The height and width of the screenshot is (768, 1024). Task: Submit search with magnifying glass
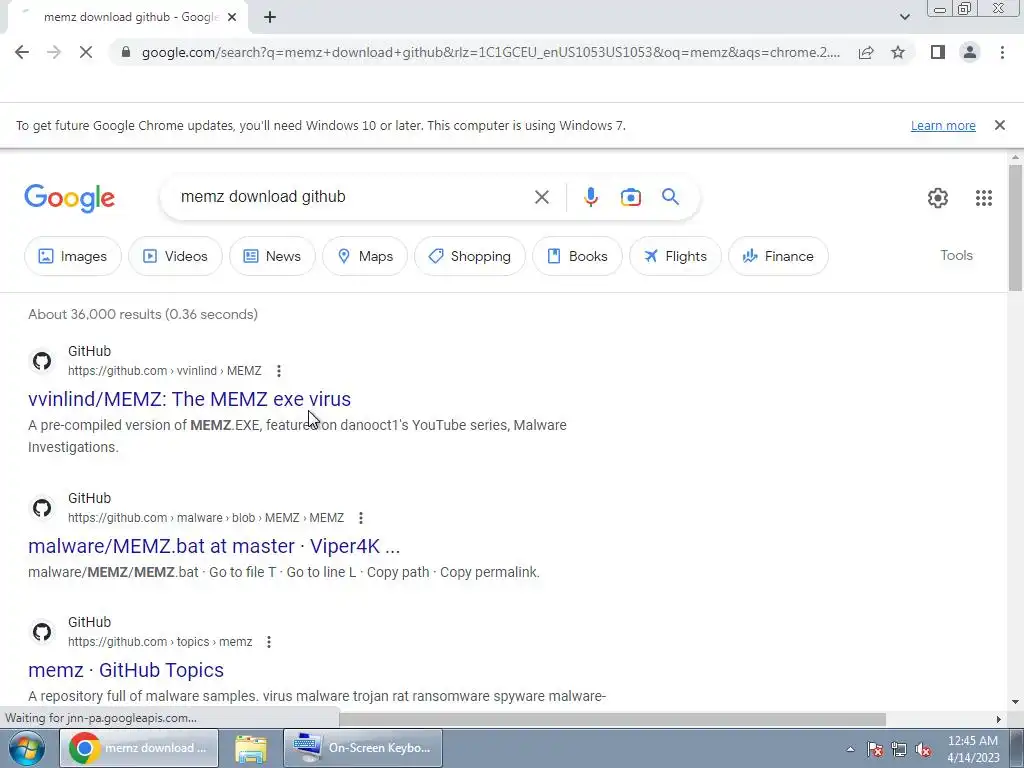[x=670, y=197]
